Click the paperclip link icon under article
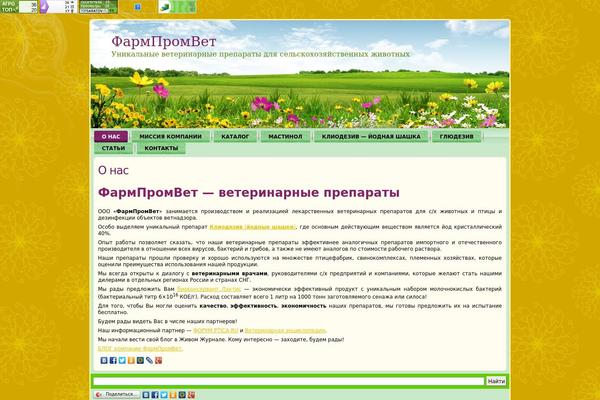Screen dimensions: 600x400 [149, 360]
